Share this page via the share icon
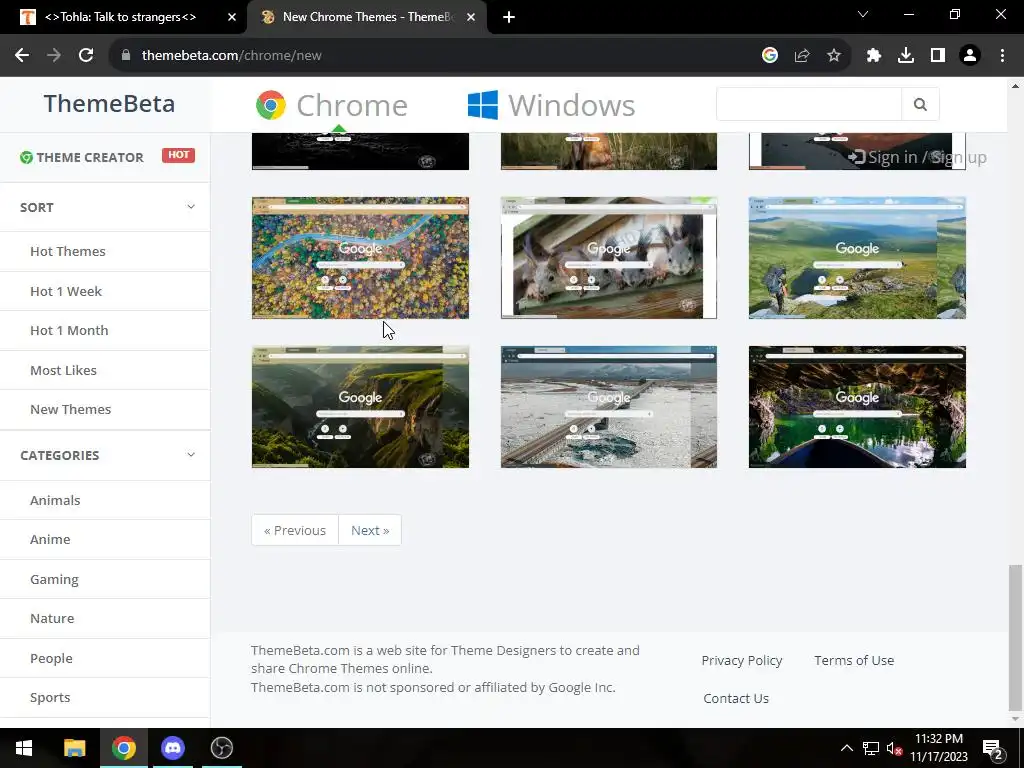 click(802, 56)
